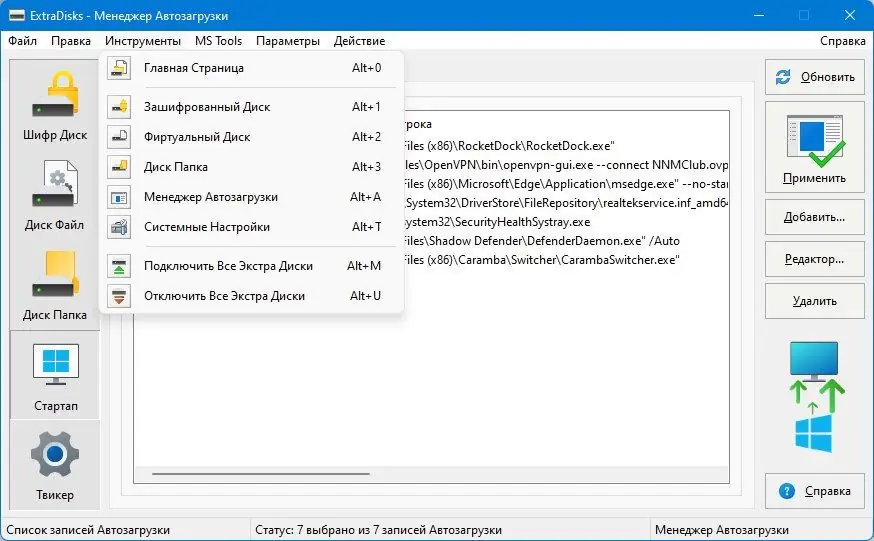Screen dimensions: 874x541
Task: Choose Главная Страница Alt+0 entry
Action: coord(251,68)
